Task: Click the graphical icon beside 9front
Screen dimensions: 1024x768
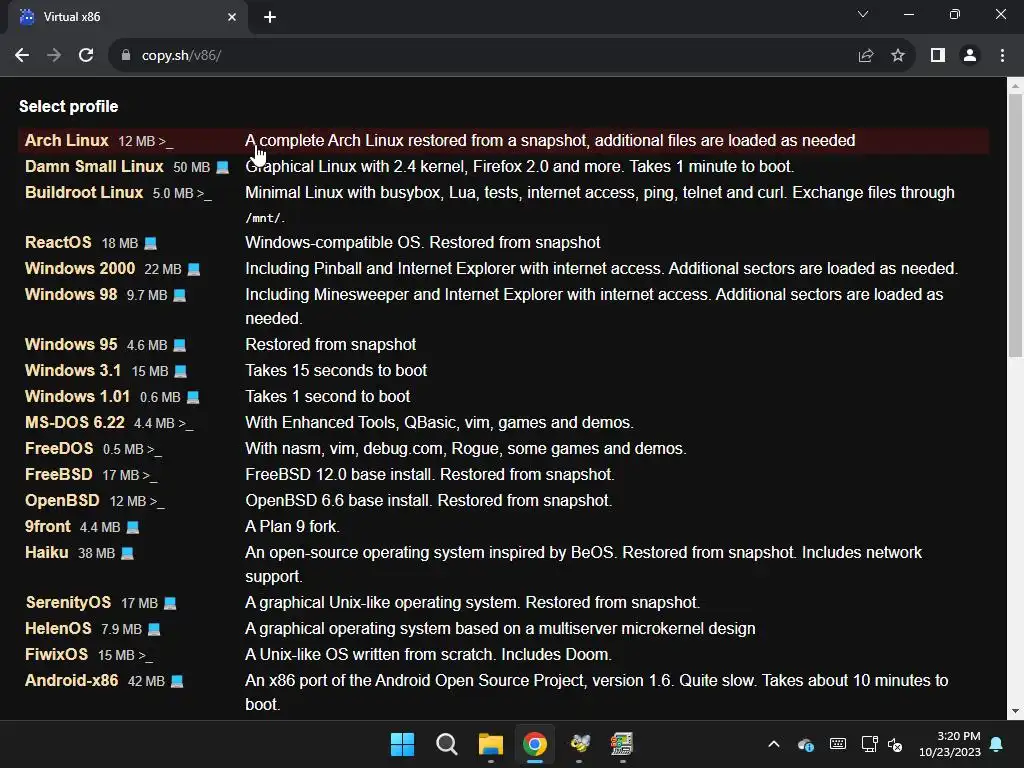Action: point(133,528)
